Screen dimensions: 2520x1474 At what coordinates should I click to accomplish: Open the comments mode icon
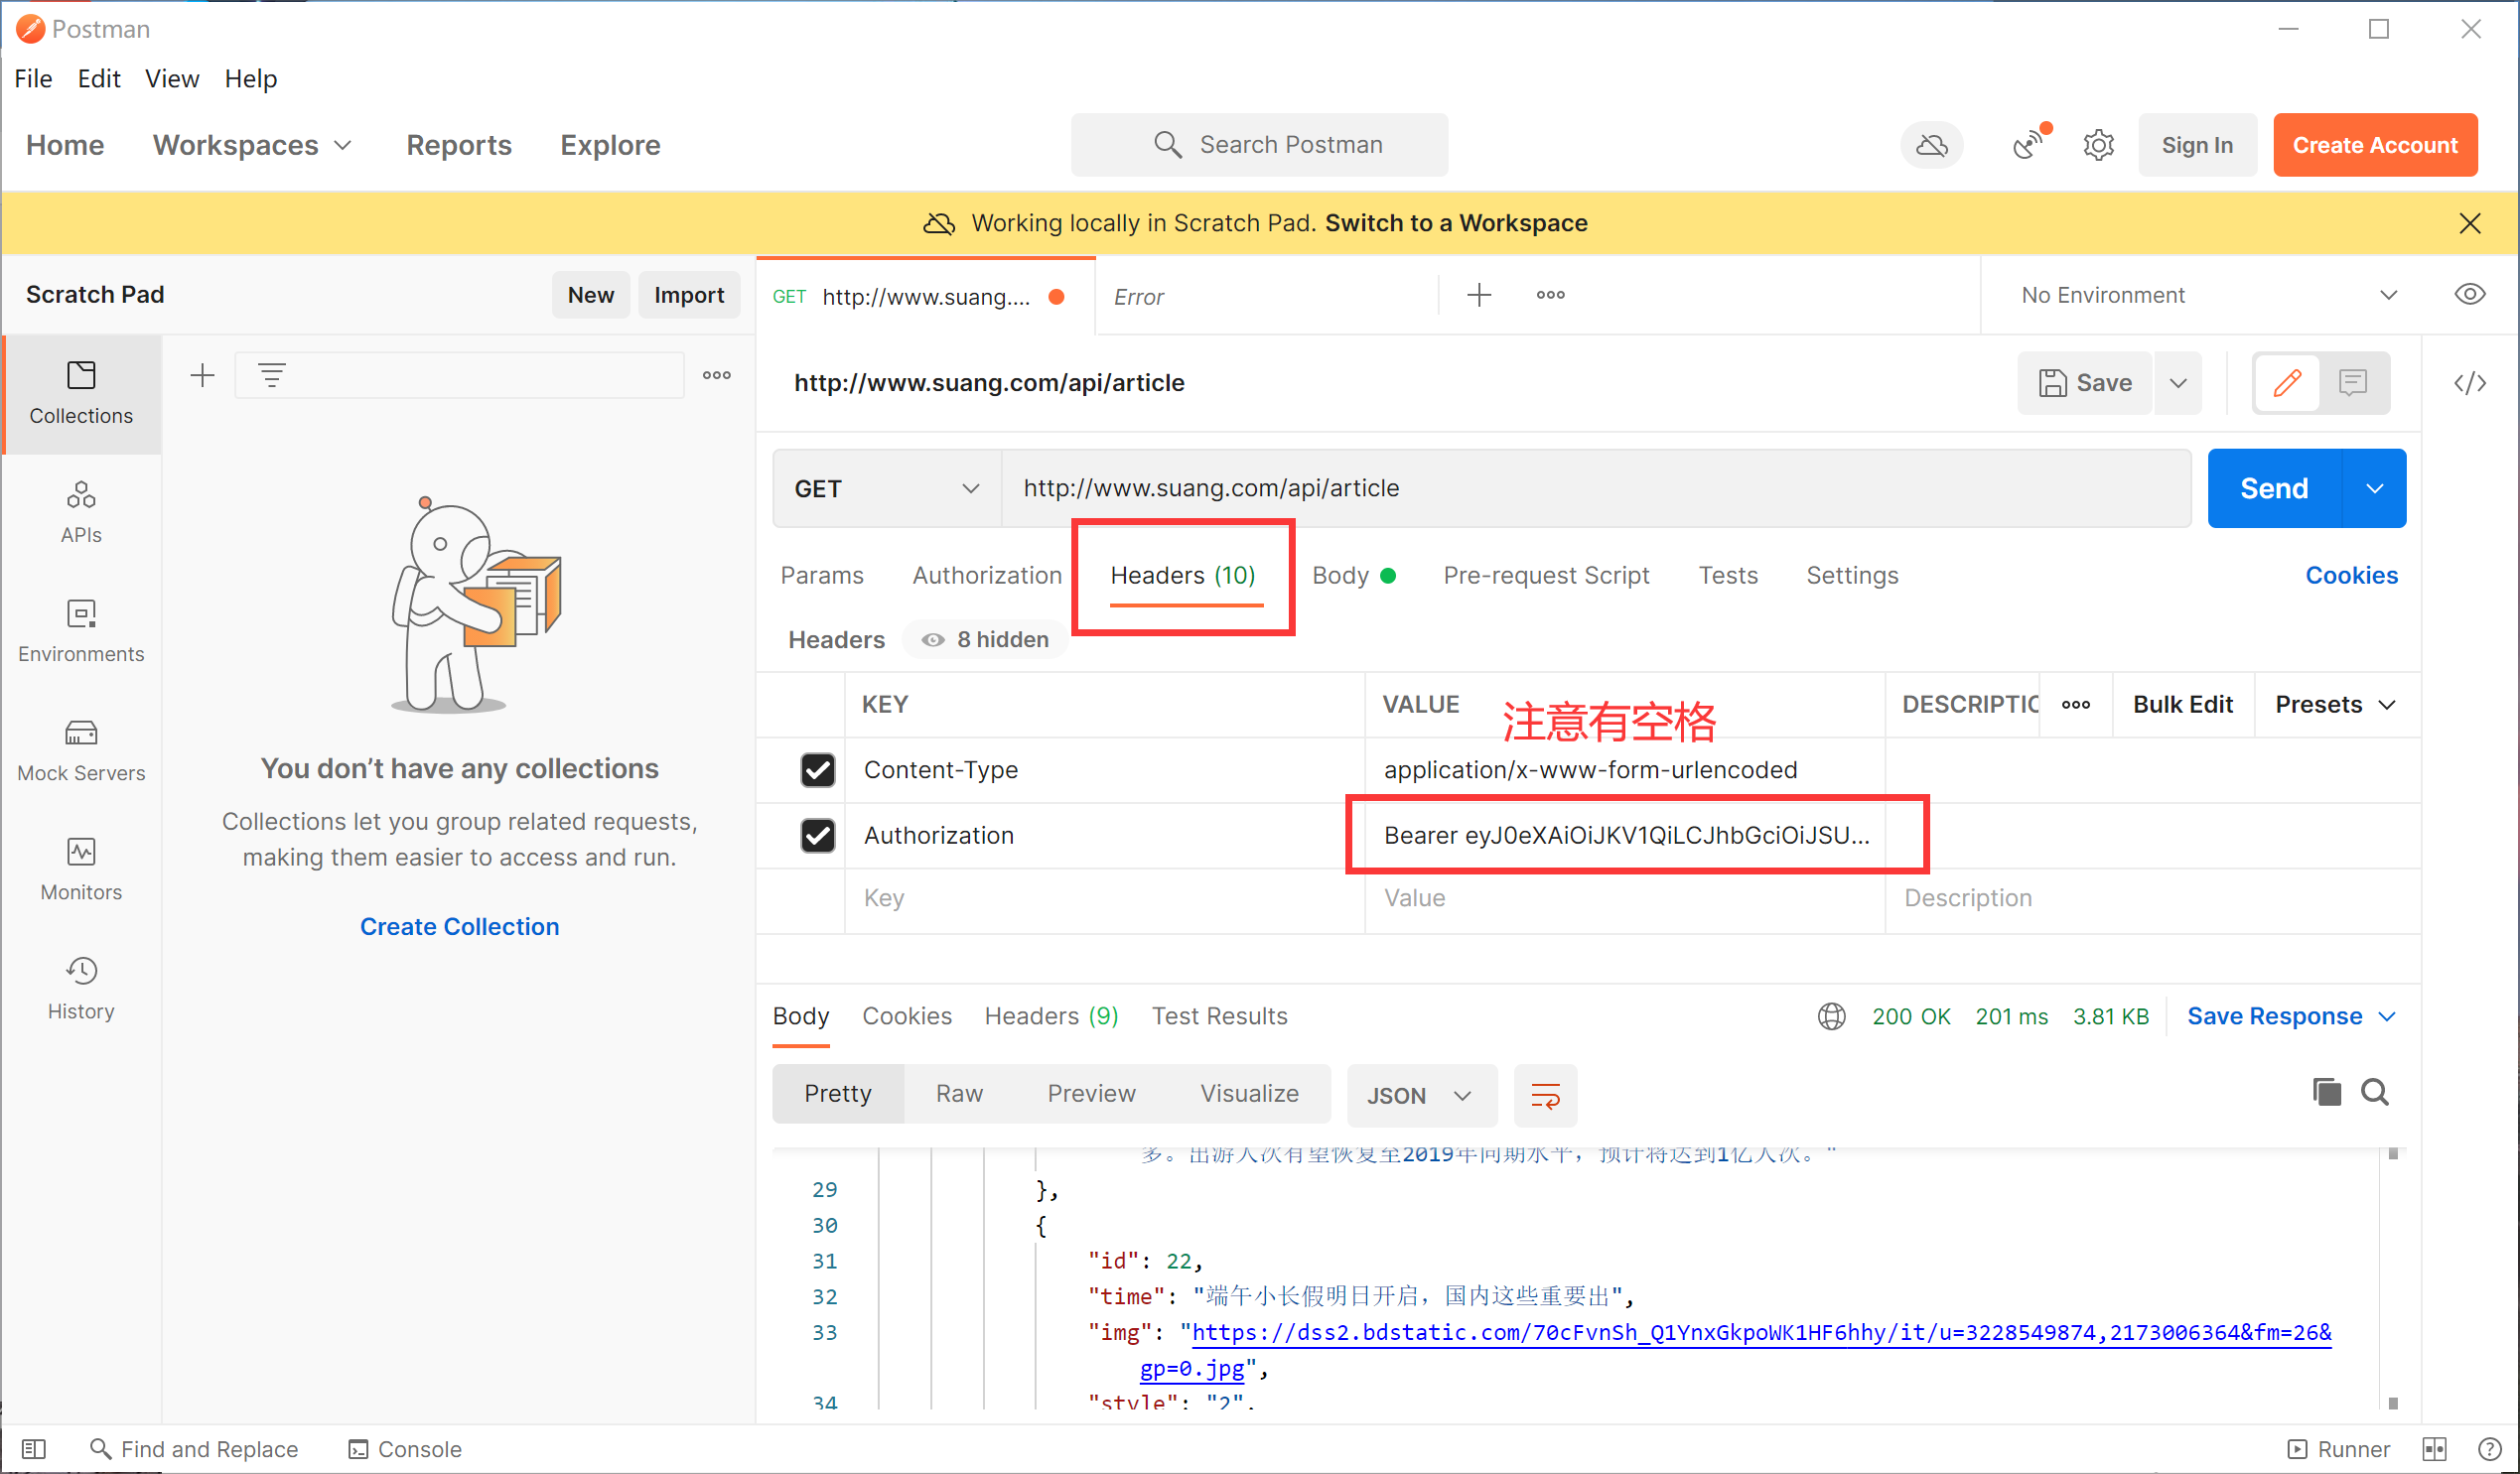click(x=2353, y=382)
